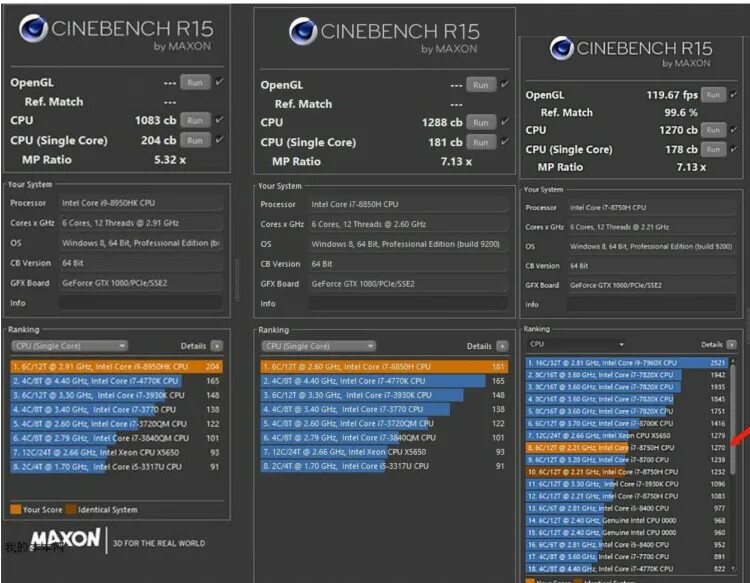
Task: Select ranking row i7-8700K scoring 1416
Action: tap(627, 423)
